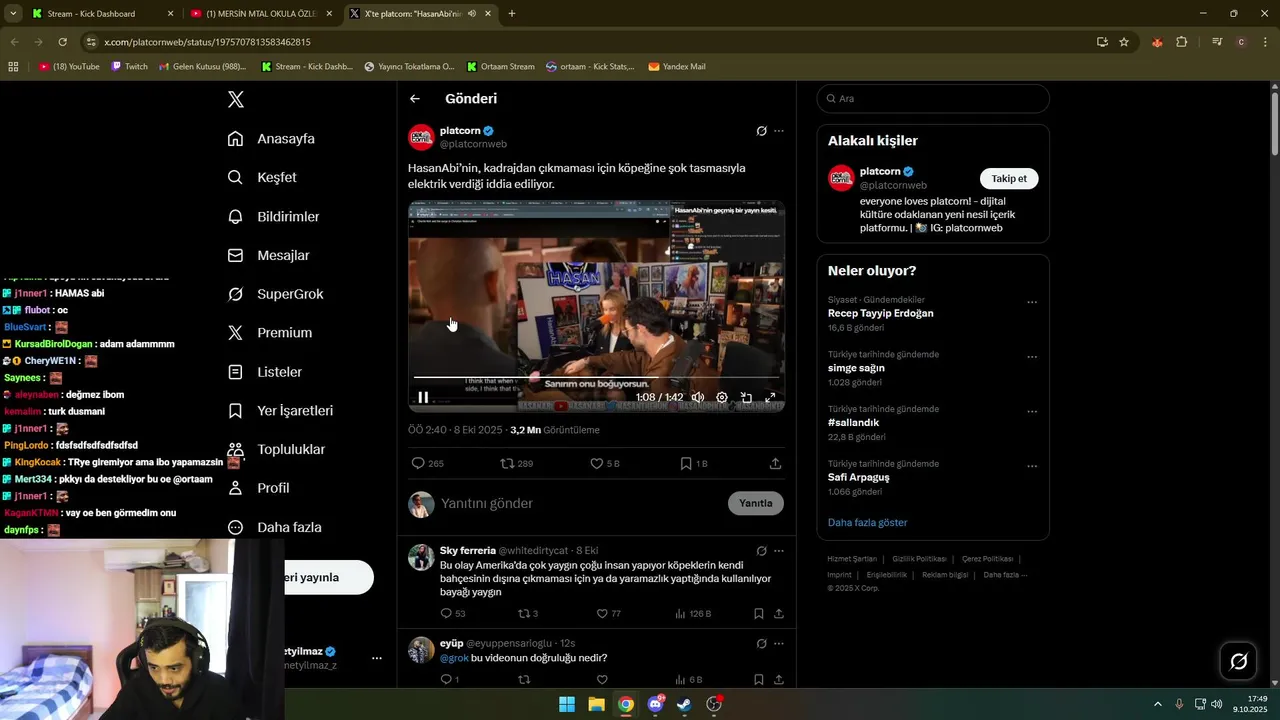
Task: Click the X logo home icon
Action: click(x=236, y=99)
